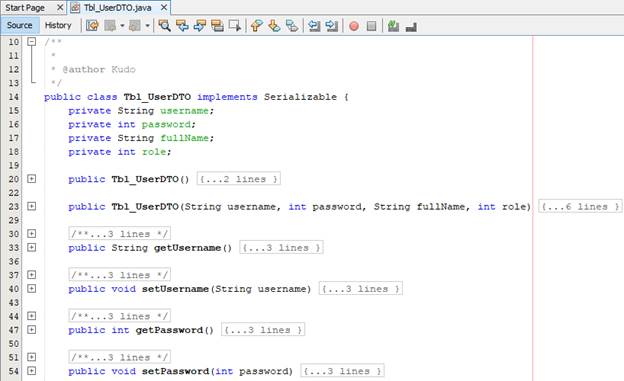Click the '{...2 lines }' folded block

click(239, 179)
